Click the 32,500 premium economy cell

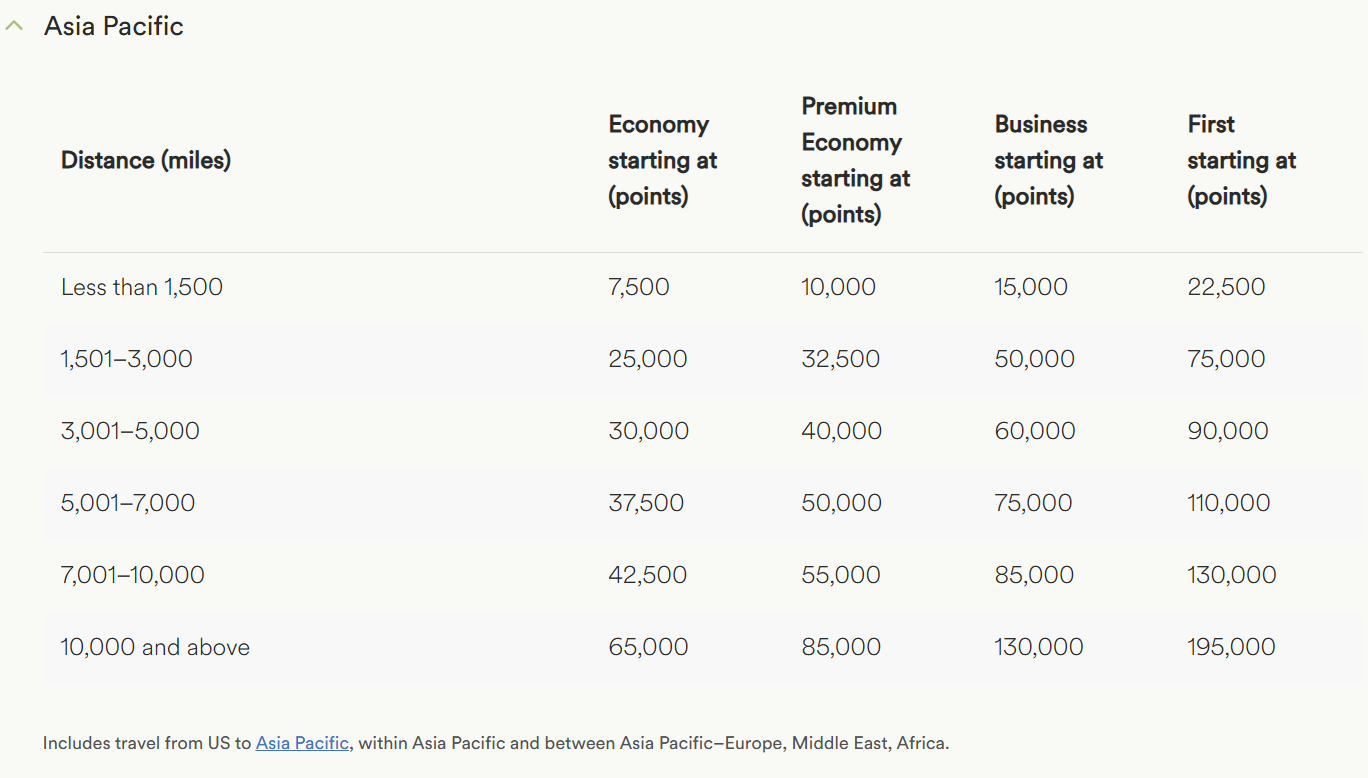(841, 359)
